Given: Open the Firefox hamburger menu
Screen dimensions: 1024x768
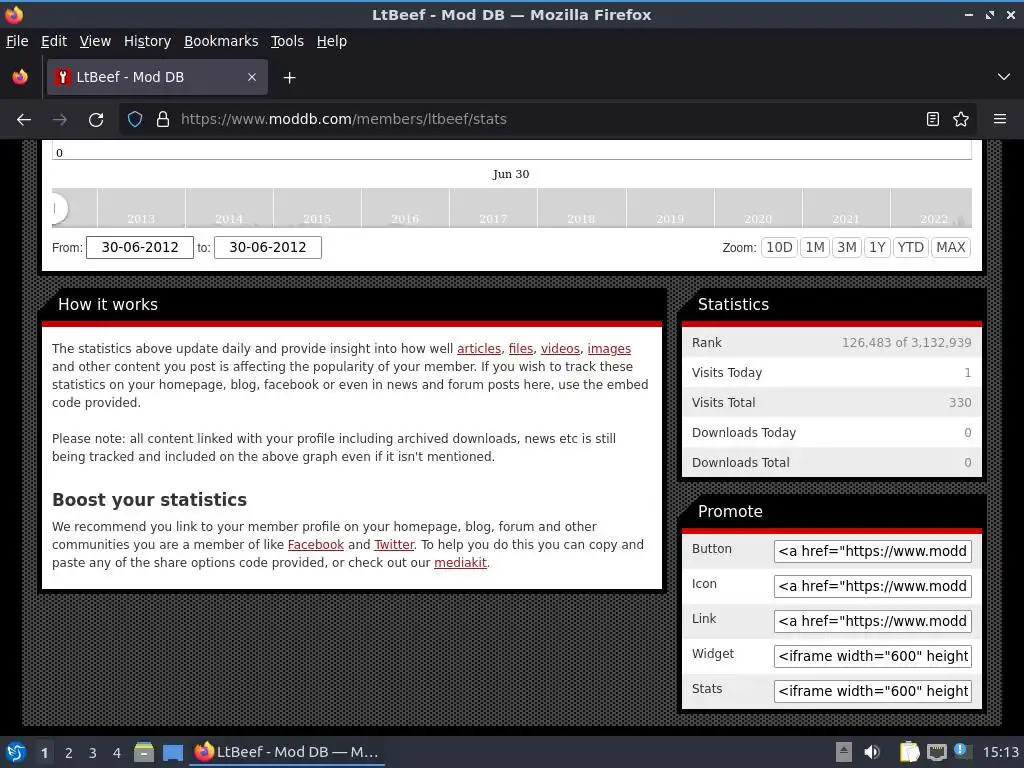Looking at the screenshot, I should [x=999, y=120].
